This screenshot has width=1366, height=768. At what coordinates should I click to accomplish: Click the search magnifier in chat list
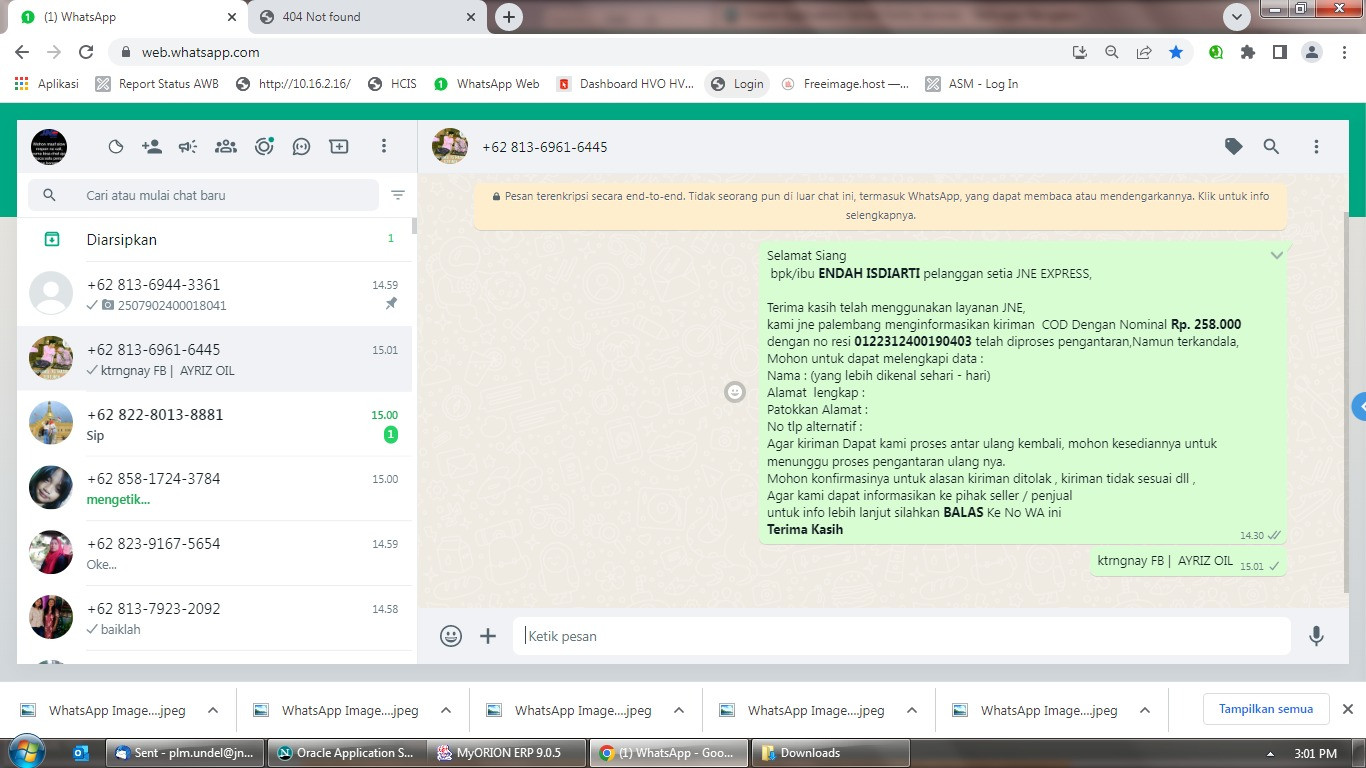49,195
